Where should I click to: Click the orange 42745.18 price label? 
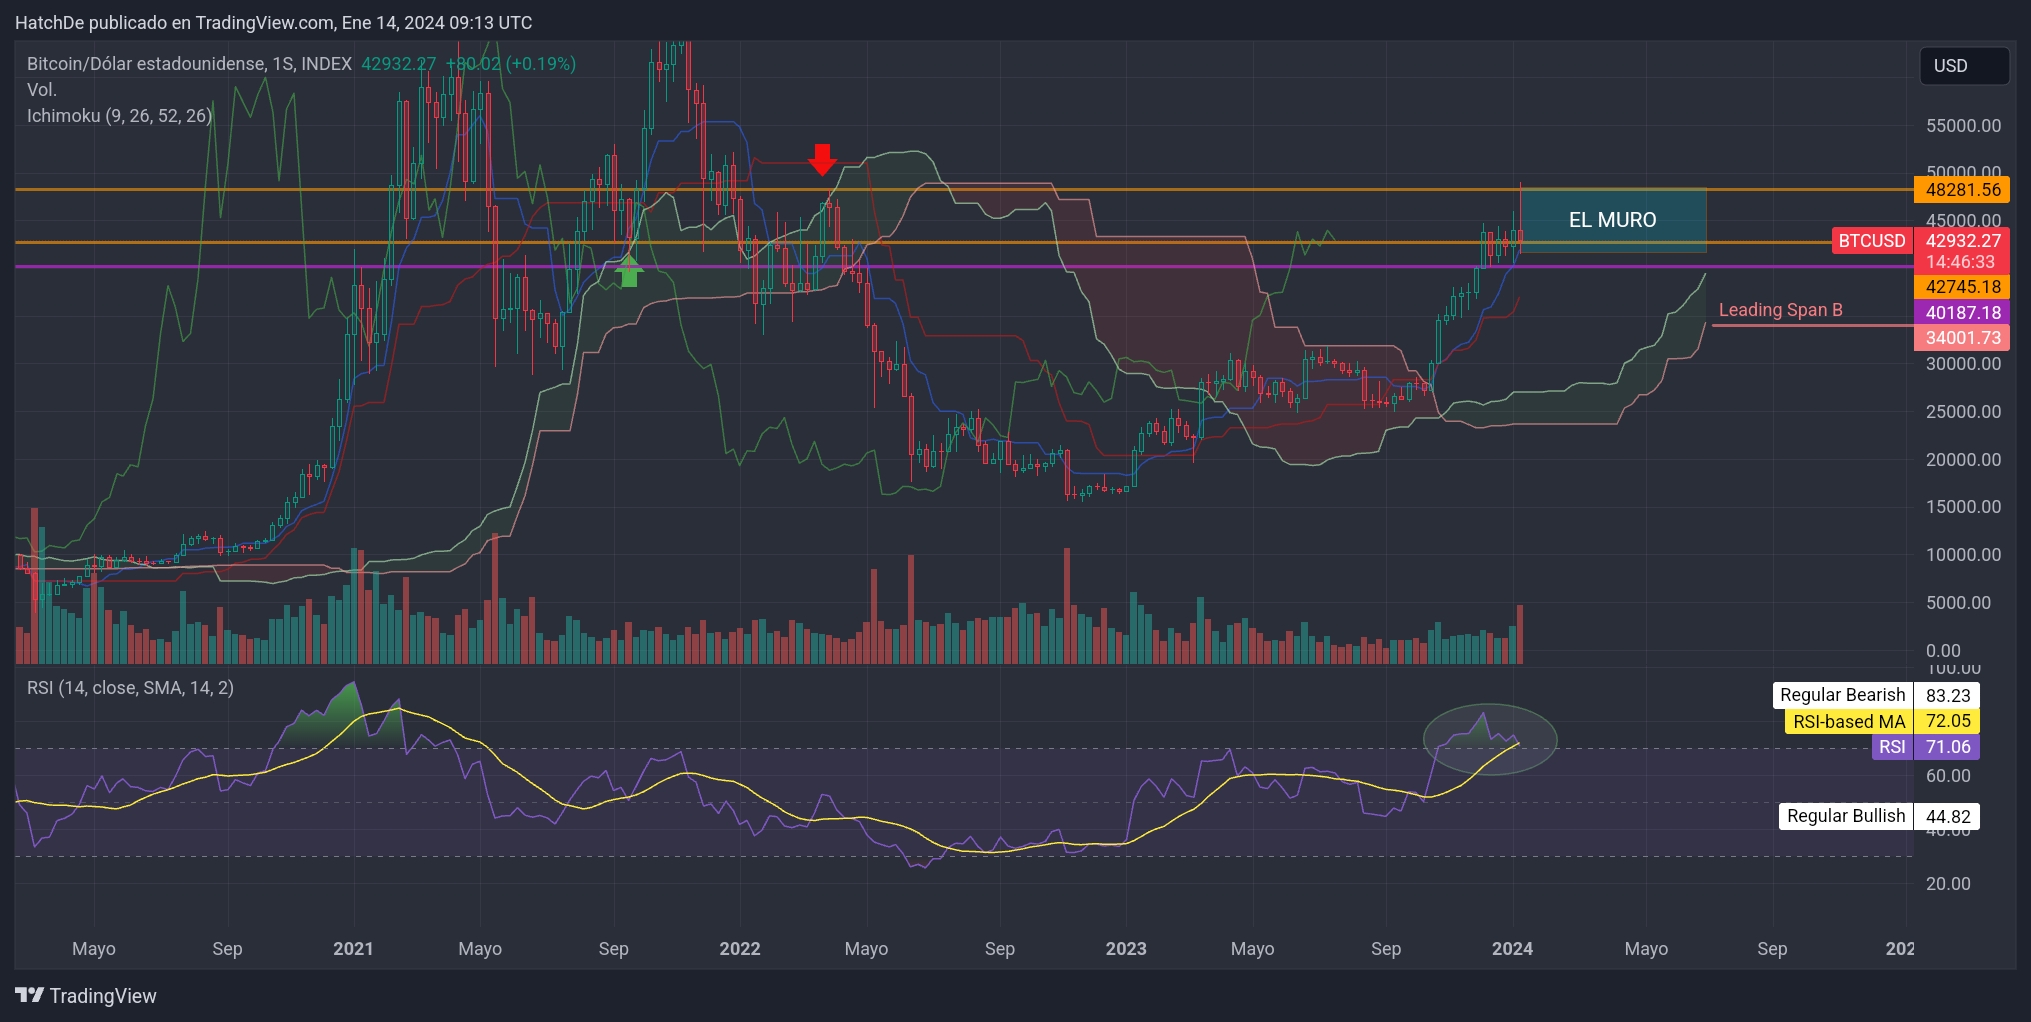point(1962,287)
